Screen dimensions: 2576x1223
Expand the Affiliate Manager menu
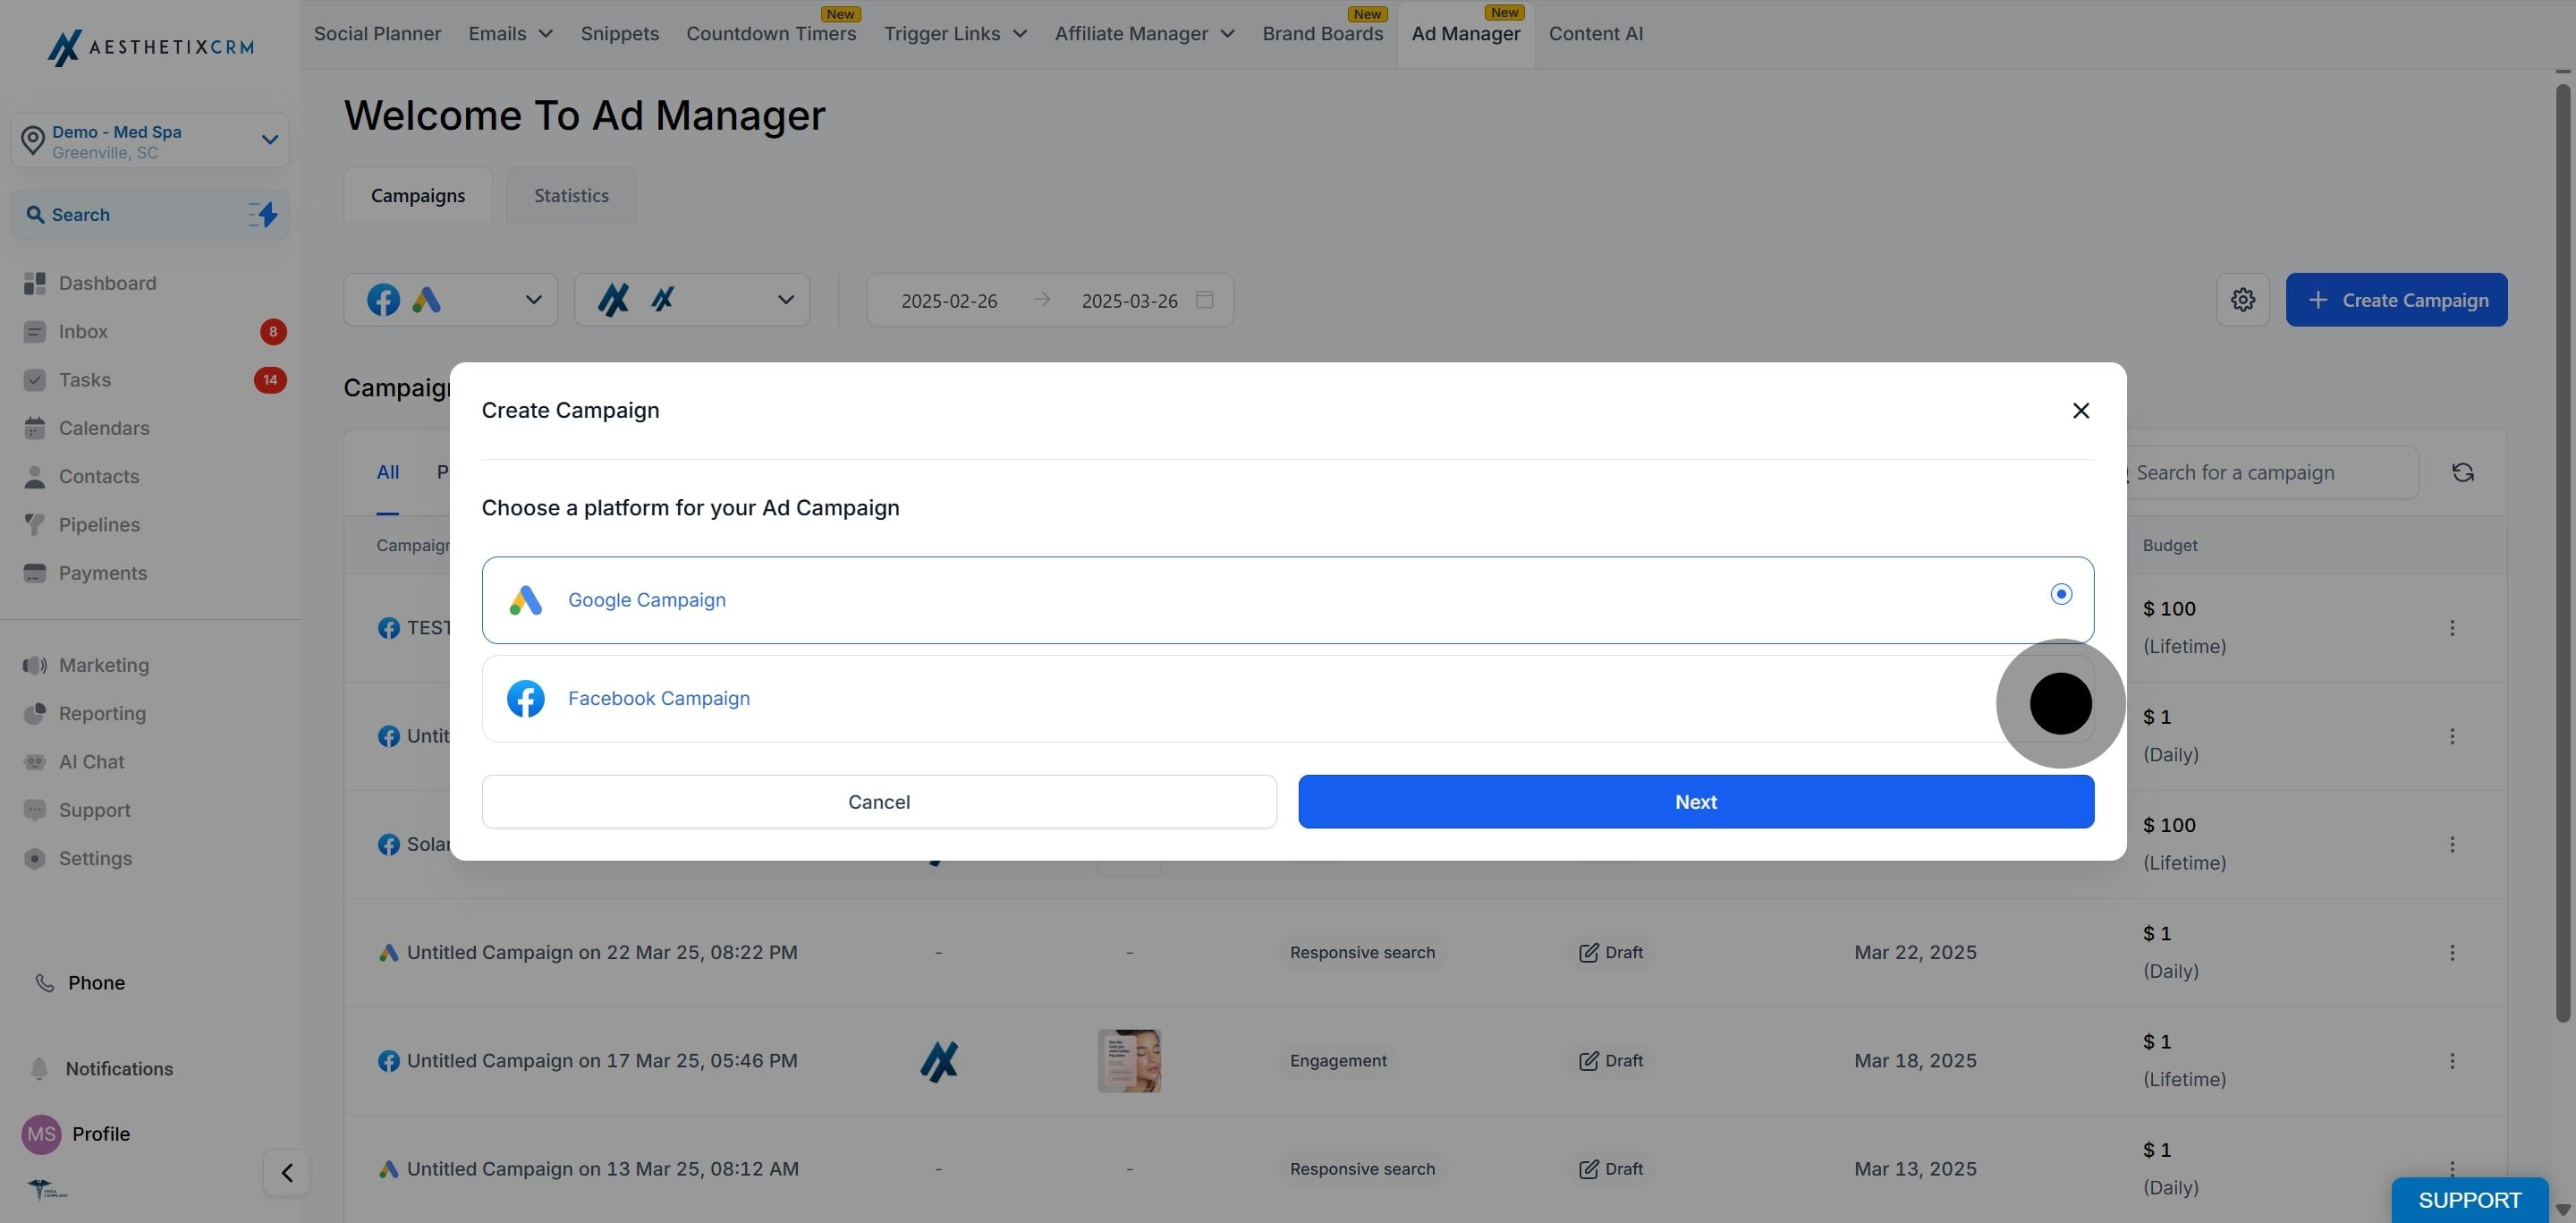1144,34
